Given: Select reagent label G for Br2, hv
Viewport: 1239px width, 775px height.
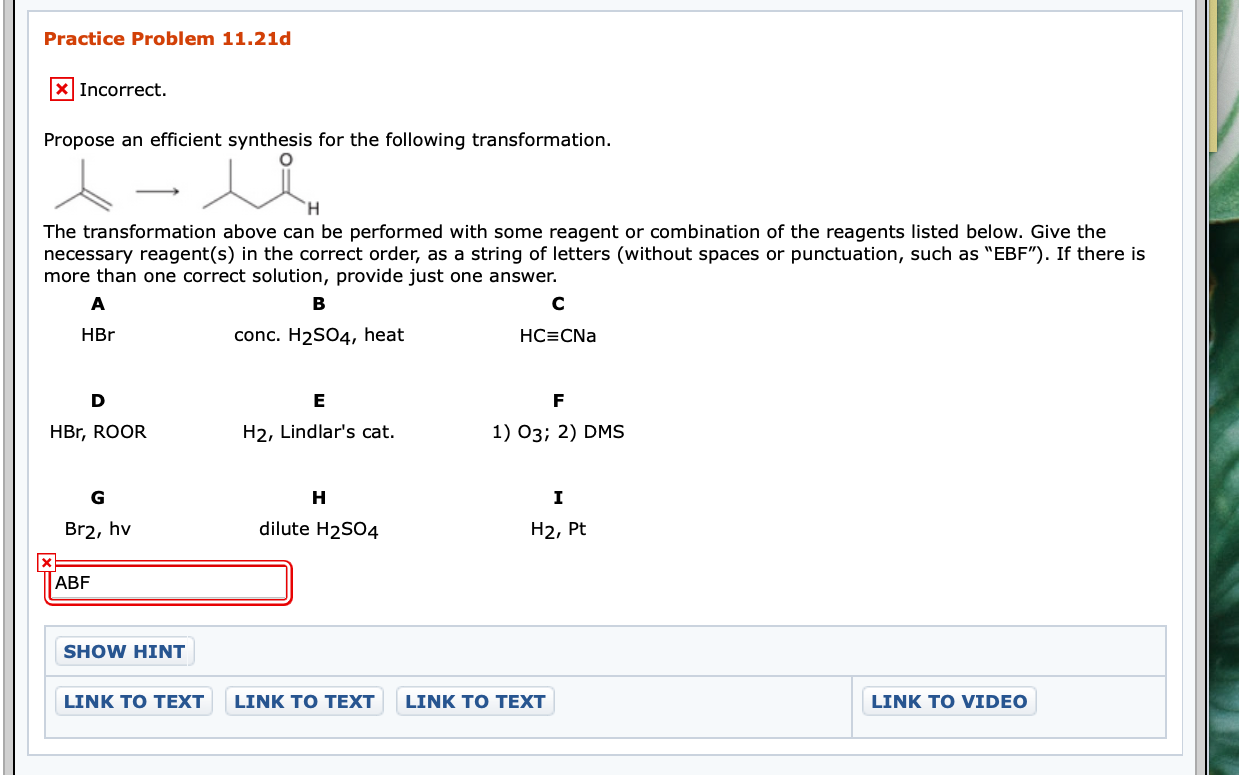Looking at the screenshot, I should (97, 497).
